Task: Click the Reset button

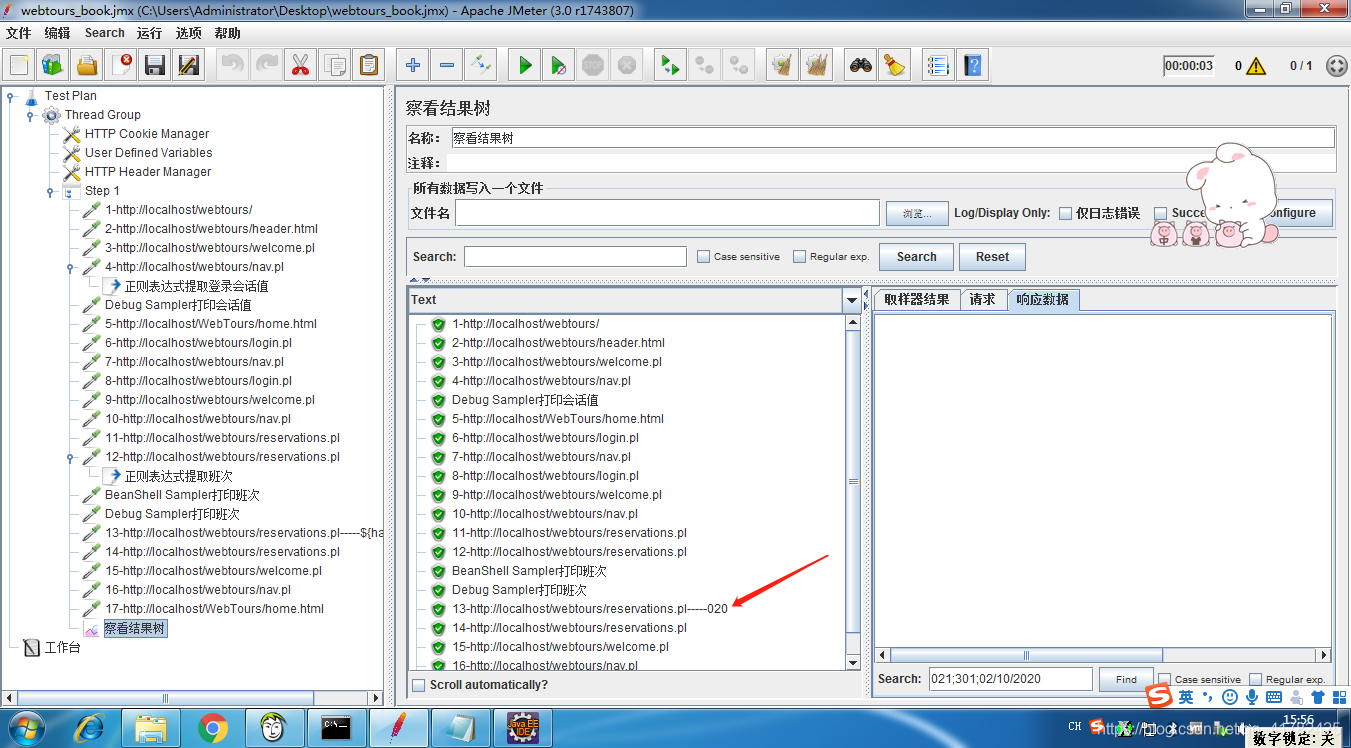Action: tap(992, 257)
